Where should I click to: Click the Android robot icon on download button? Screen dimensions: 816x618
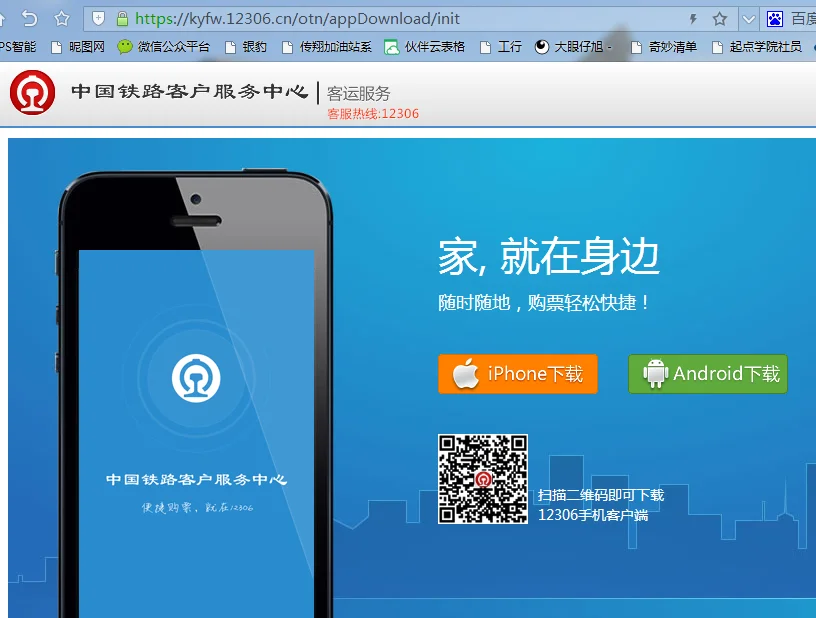click(x=656, y=373)
